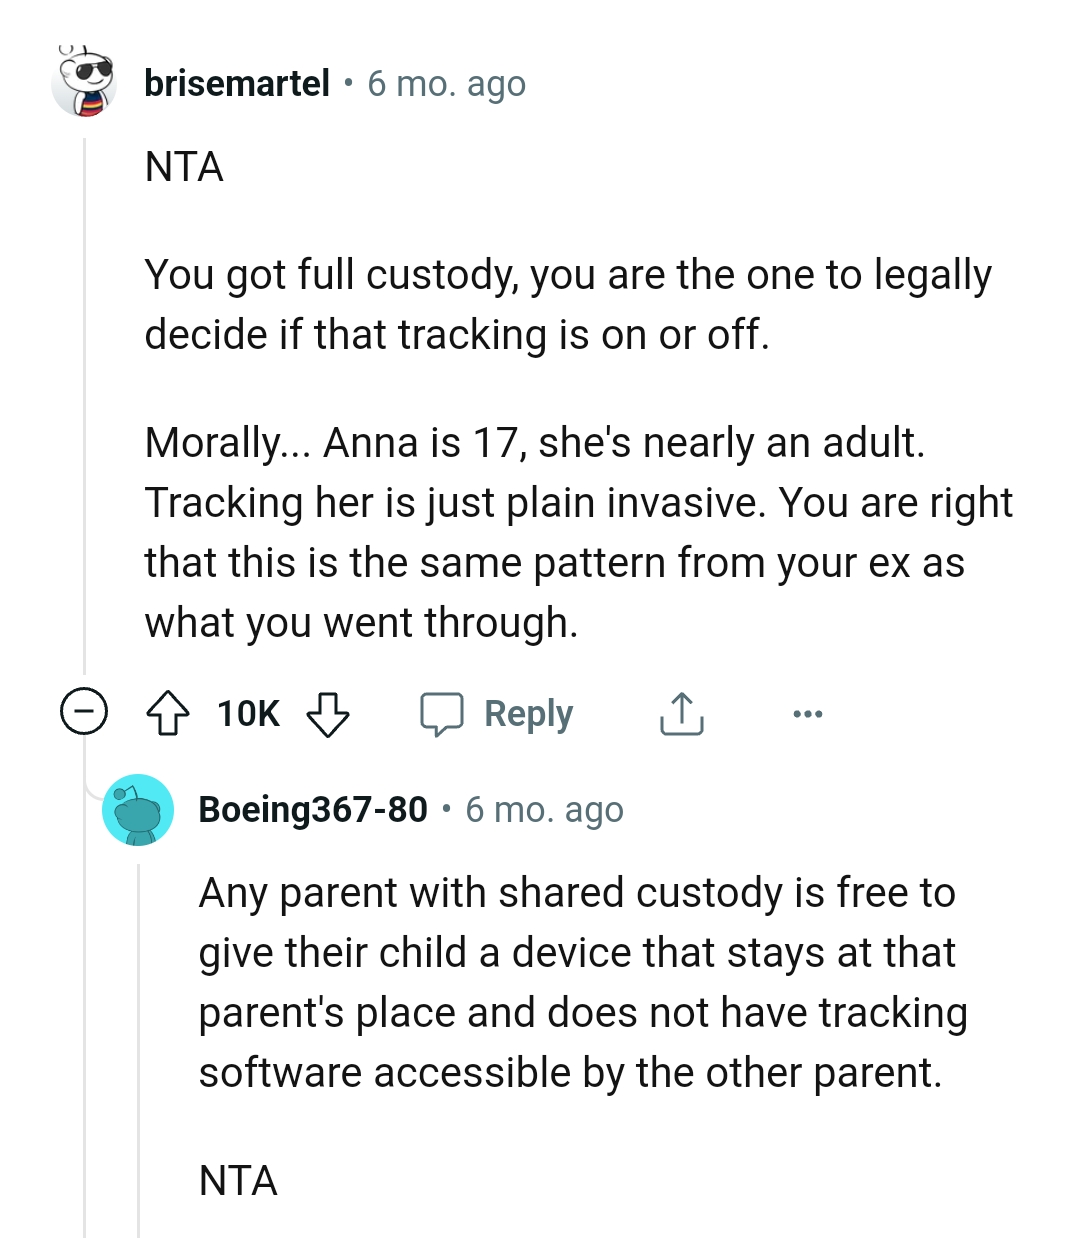This screenshot has height=1238, width=1080.
Task: Collapse brisemartel's comment thread
Action: (85, 712)
